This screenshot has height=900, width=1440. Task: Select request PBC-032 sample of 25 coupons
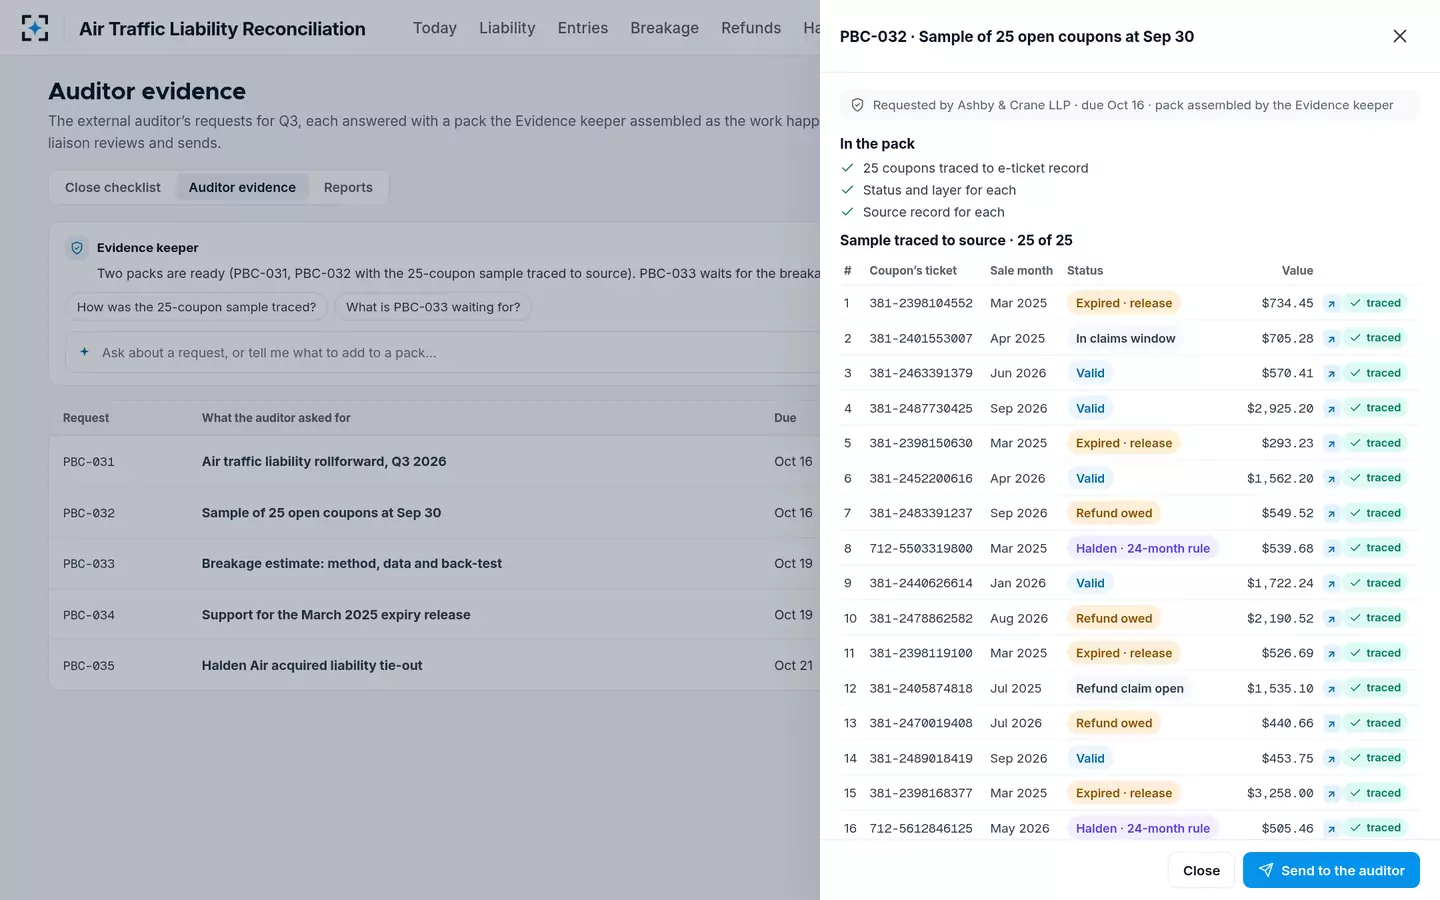click(x=434, y=512)
